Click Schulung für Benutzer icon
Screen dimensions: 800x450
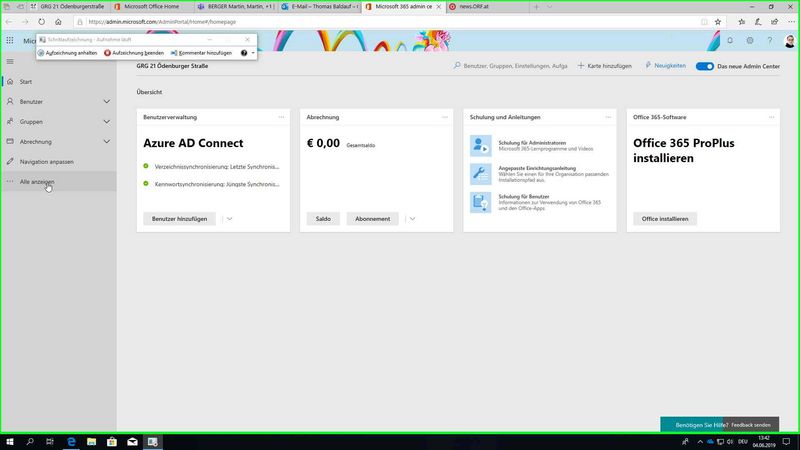[x=481, y=203]
